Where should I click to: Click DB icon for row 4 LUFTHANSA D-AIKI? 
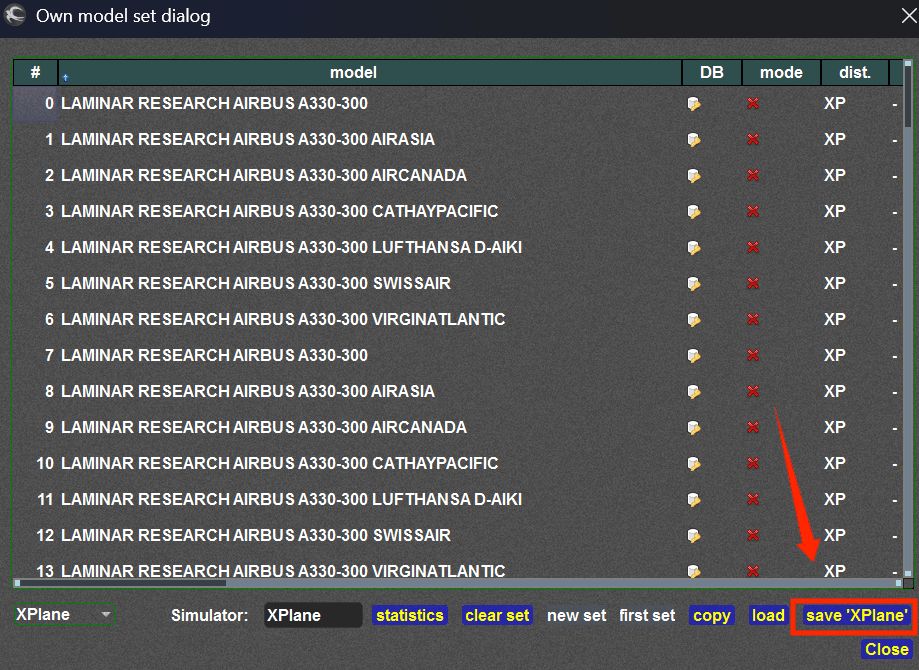pyautogui.click(x=694, y=248)
